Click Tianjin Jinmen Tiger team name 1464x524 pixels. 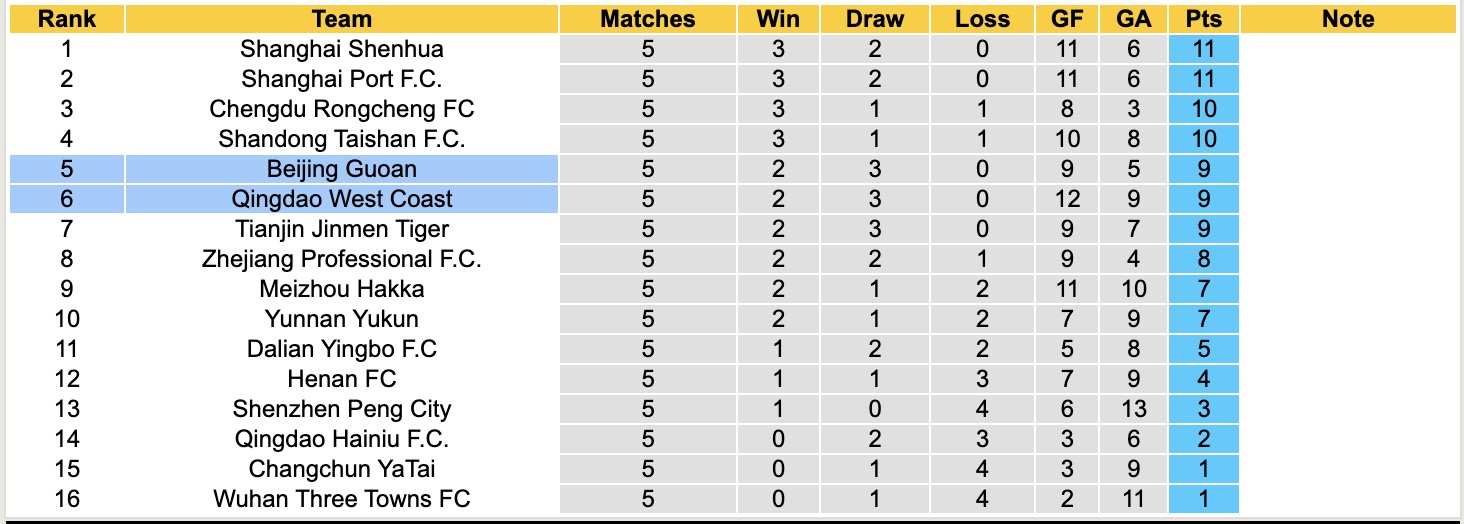click(342, 229)
